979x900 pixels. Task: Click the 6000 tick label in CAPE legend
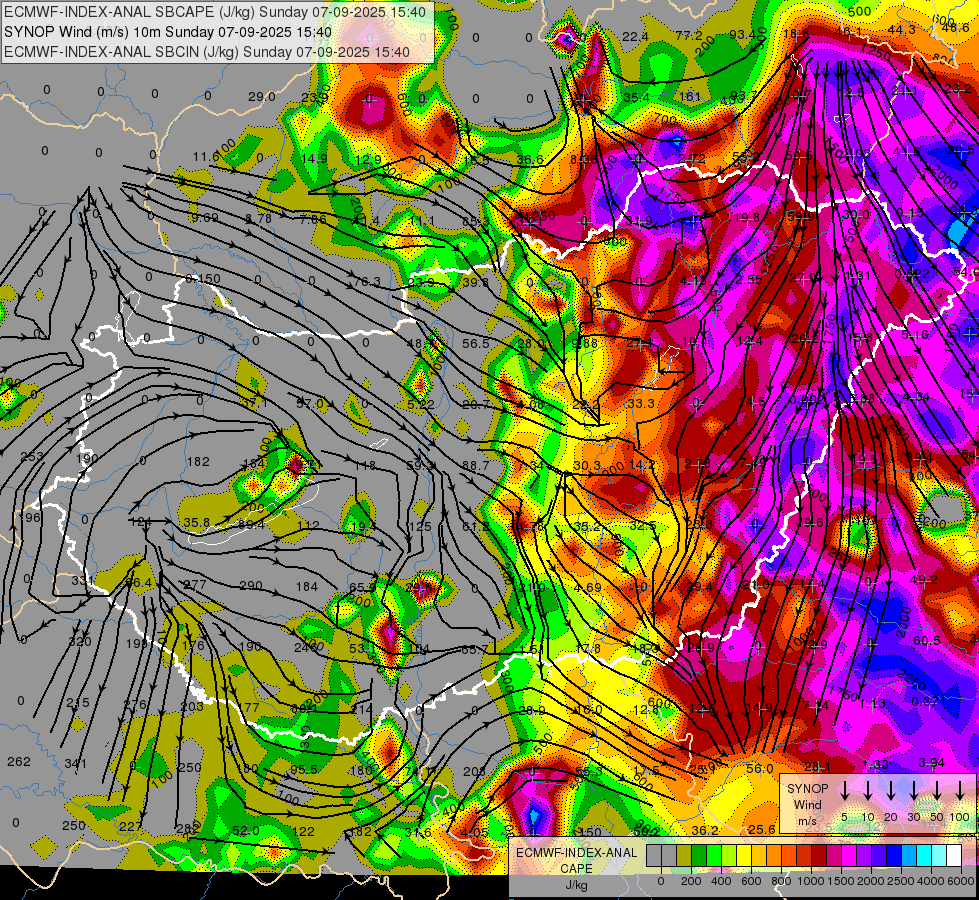tap(962, 881)
